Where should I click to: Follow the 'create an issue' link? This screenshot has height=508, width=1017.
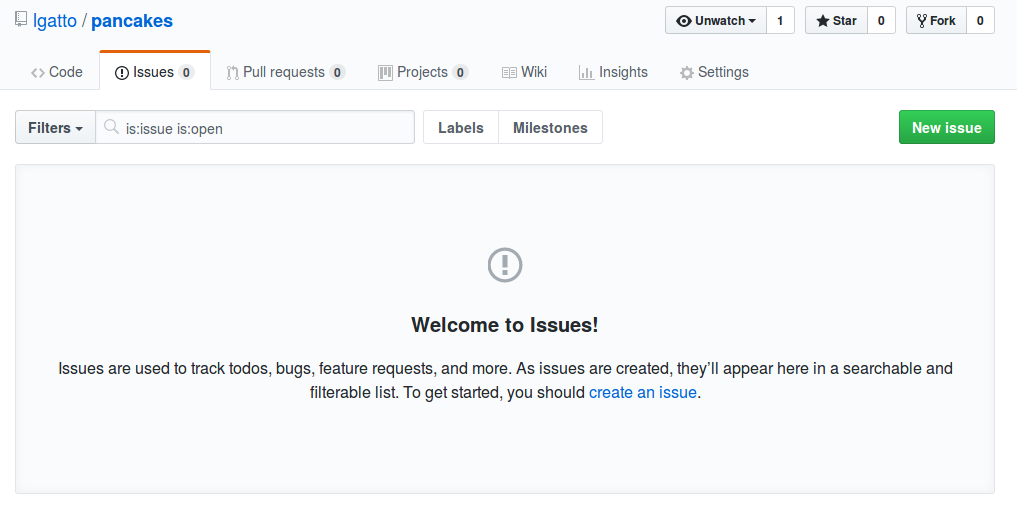pos(642,393)
